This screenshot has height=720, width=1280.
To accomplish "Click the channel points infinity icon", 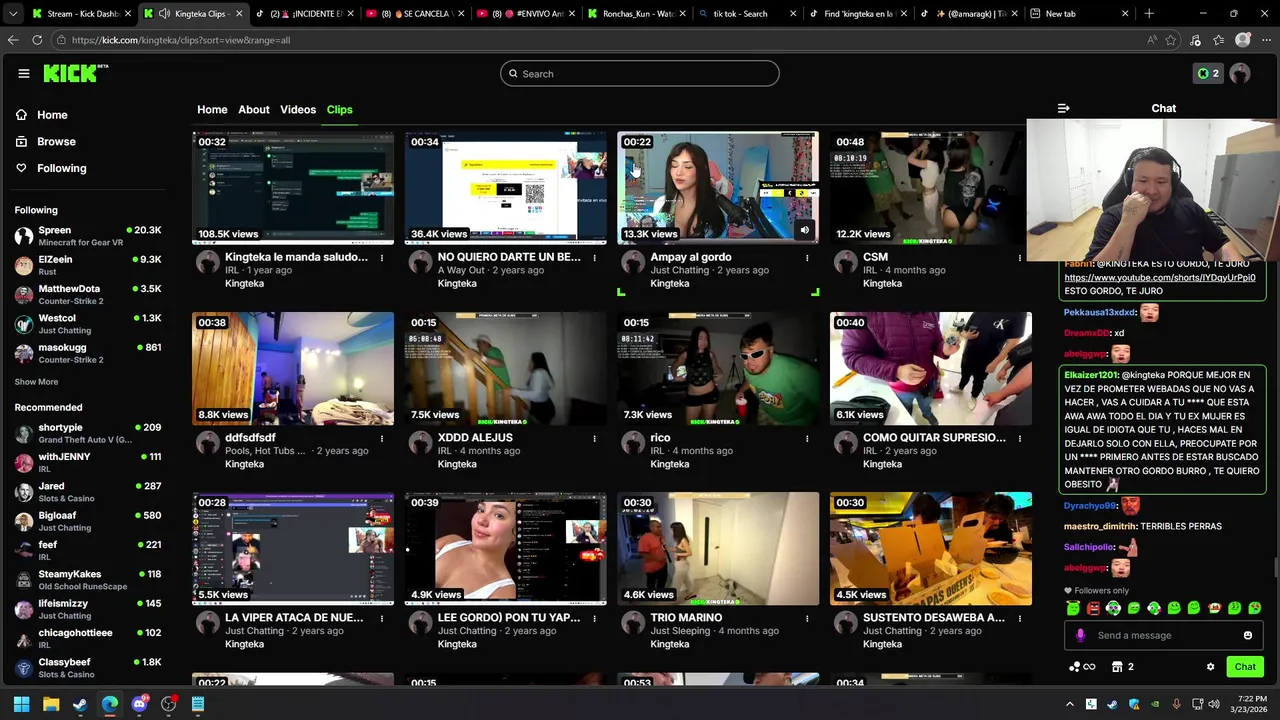I will [1082, 667].
